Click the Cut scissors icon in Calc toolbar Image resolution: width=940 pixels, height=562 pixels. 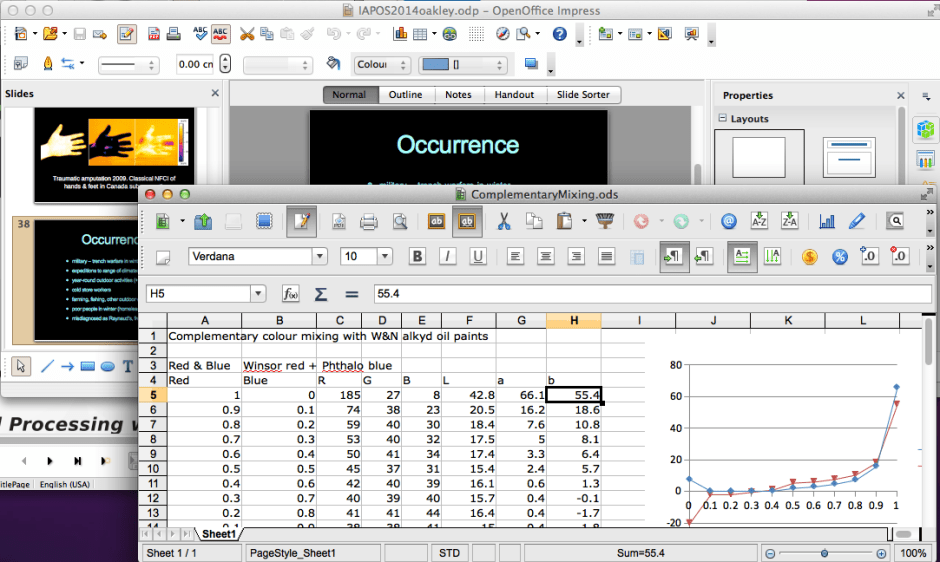(x=505, y=222)
